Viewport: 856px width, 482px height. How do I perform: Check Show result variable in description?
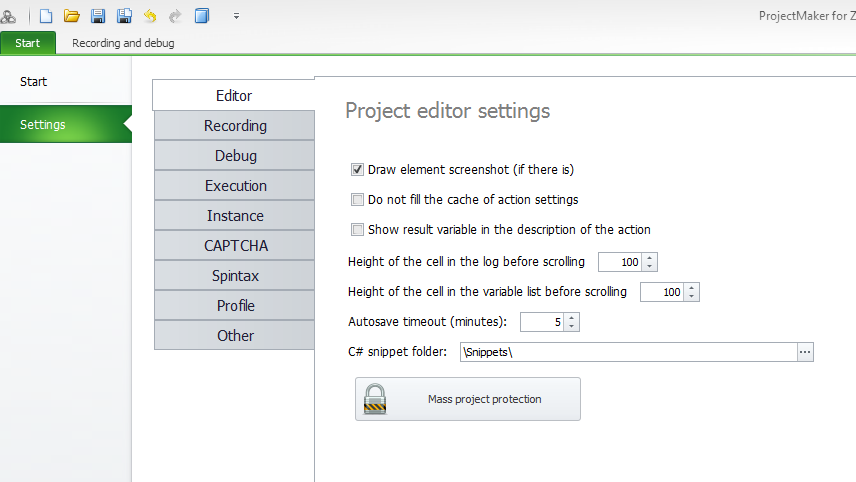coord(357,230)
